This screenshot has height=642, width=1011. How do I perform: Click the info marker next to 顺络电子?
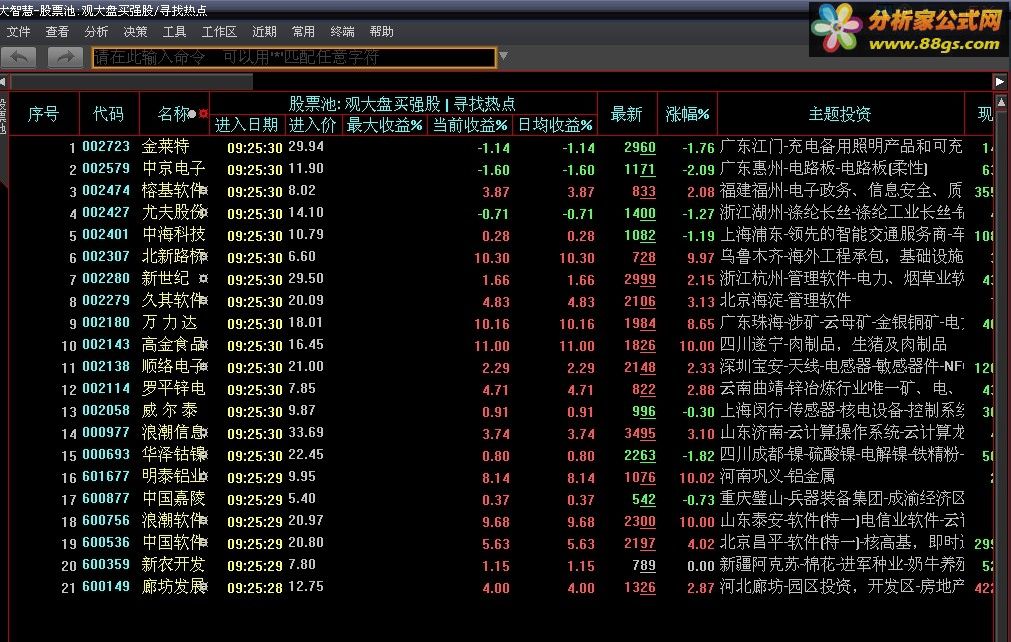tap(203, 366)
